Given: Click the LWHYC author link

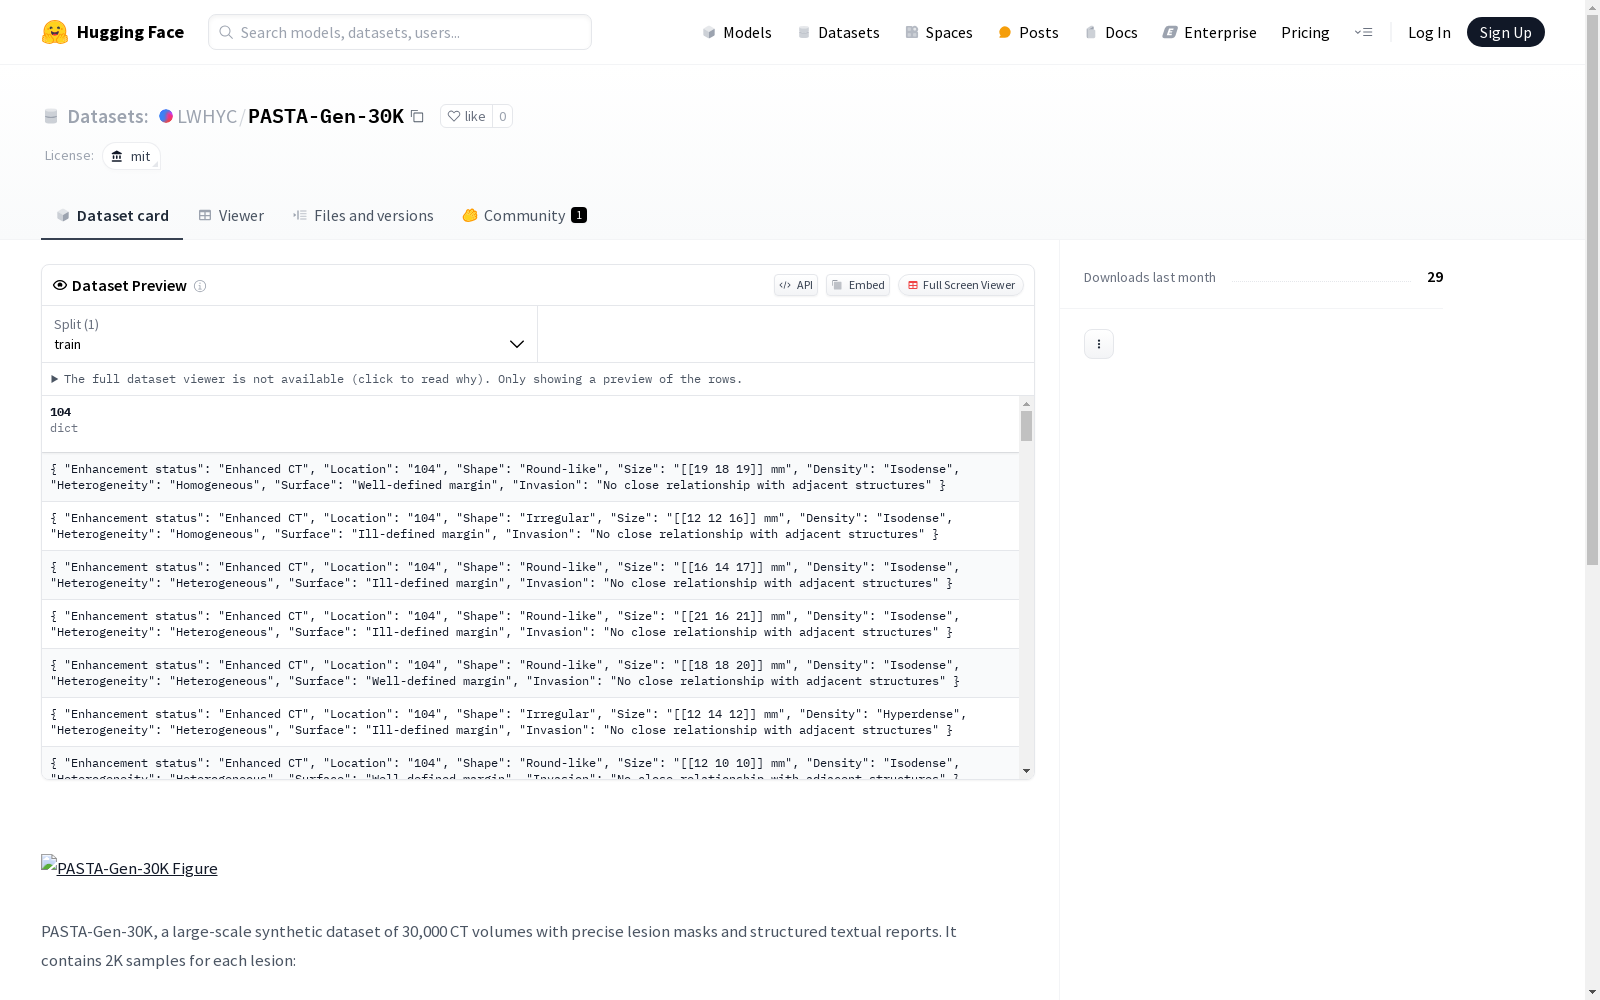Looking at the screenshot, I should click(x=207, y=116).
